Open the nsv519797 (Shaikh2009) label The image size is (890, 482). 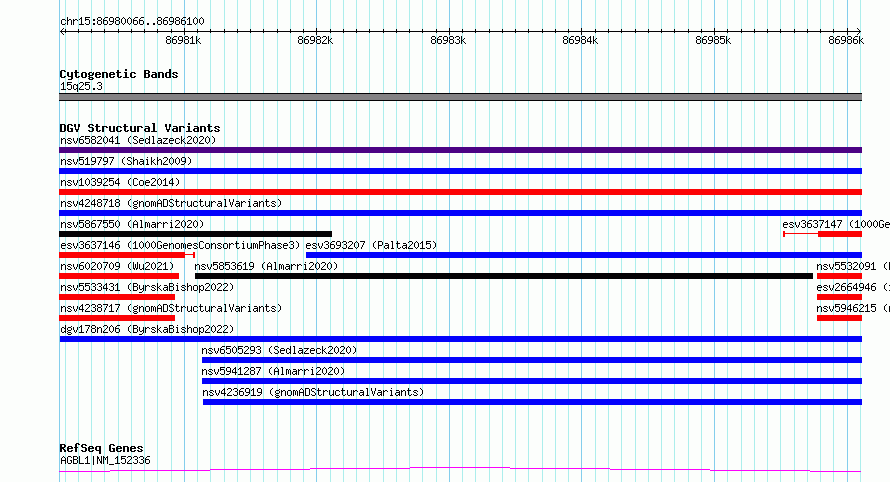(x=126, y=161)
